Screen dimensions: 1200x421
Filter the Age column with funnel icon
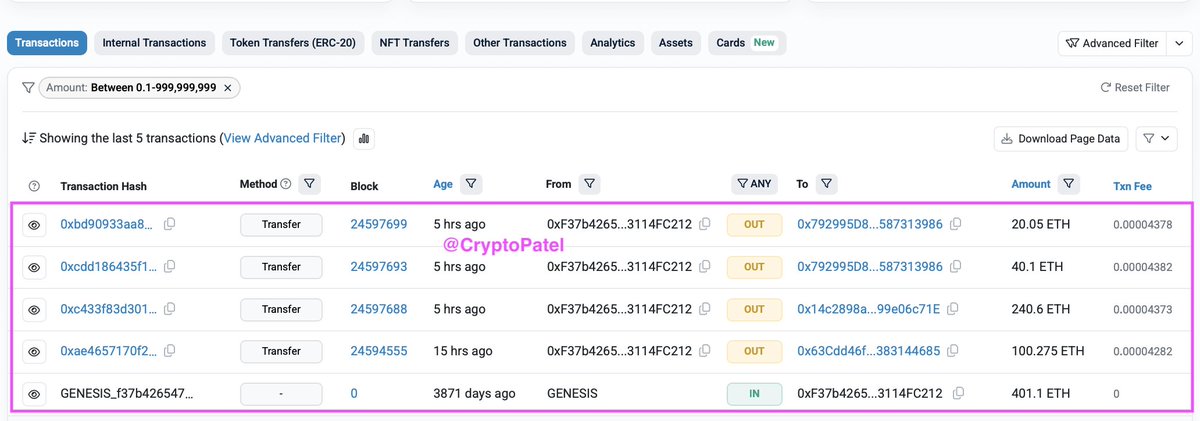click(471, 184)
